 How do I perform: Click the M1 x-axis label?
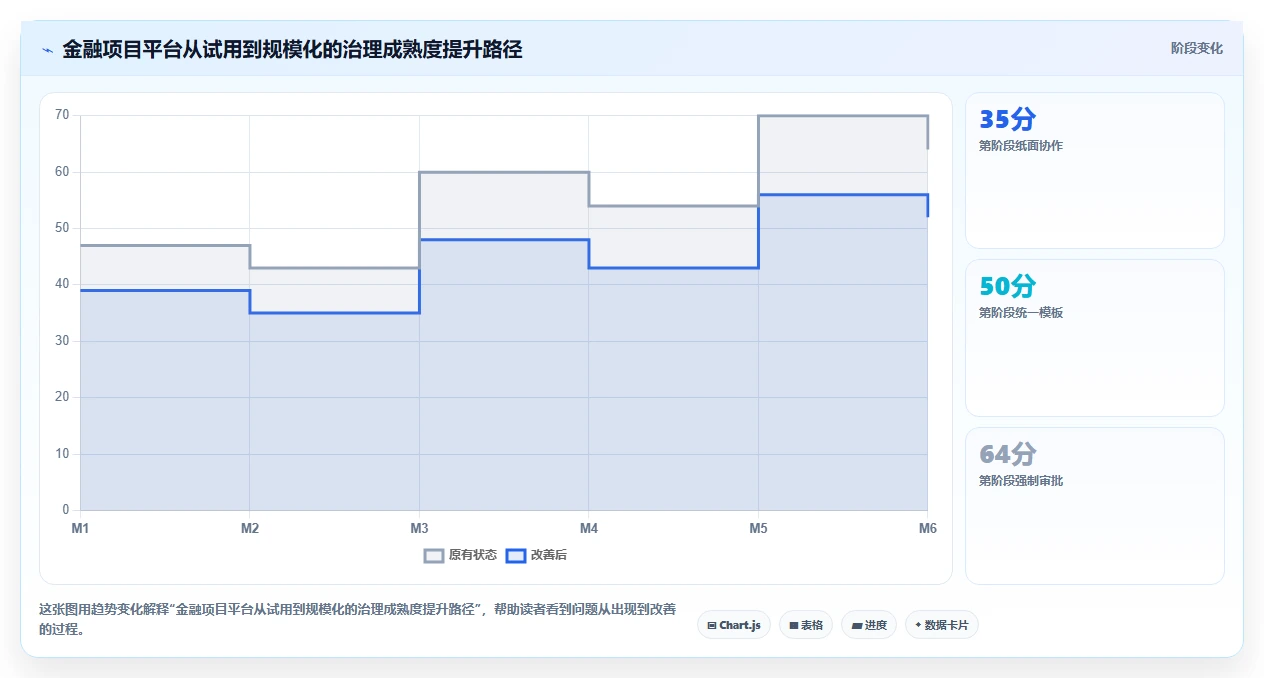tap(80, 528)
